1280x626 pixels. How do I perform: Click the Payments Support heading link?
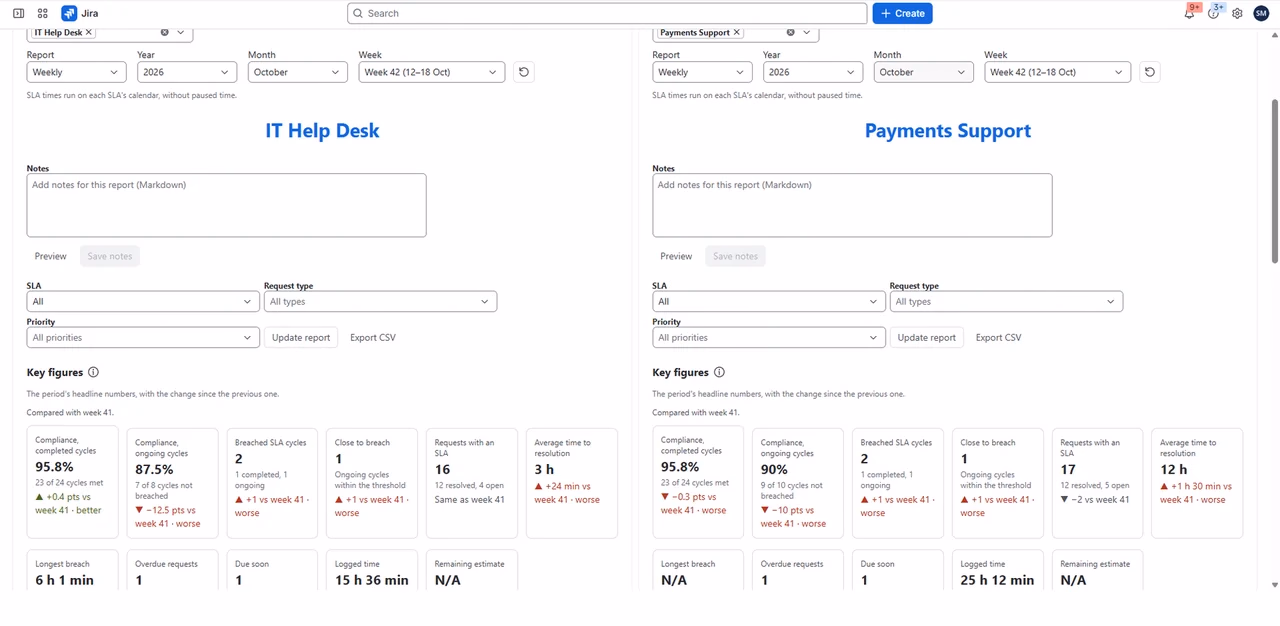[948, 130]
